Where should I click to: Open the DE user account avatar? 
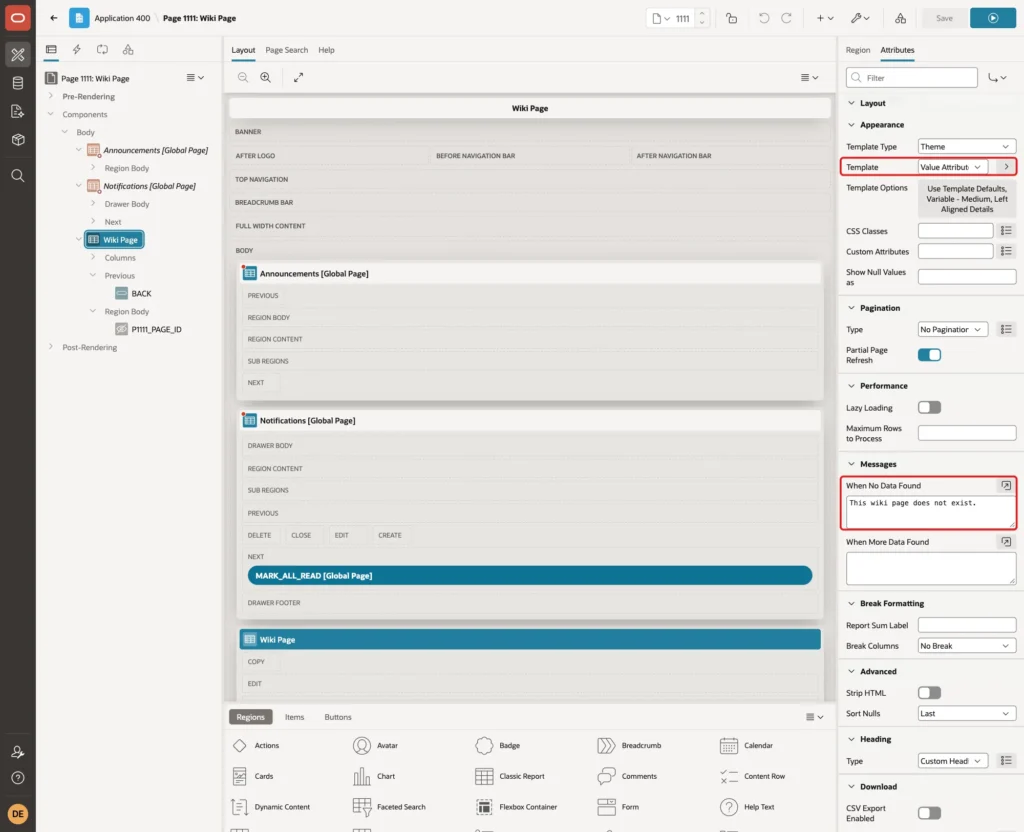(18, 814)
